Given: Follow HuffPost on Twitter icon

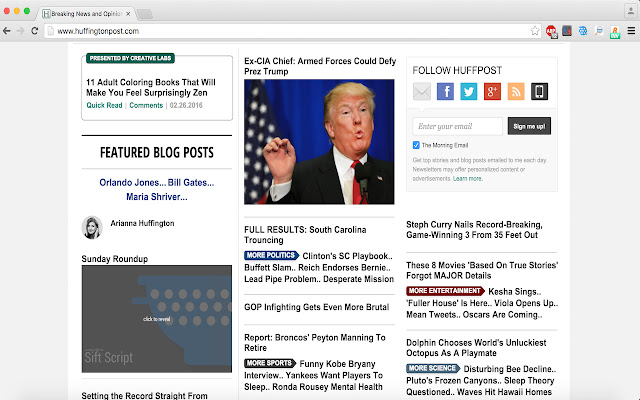Looking at the screenshot, I should [469, 91].
